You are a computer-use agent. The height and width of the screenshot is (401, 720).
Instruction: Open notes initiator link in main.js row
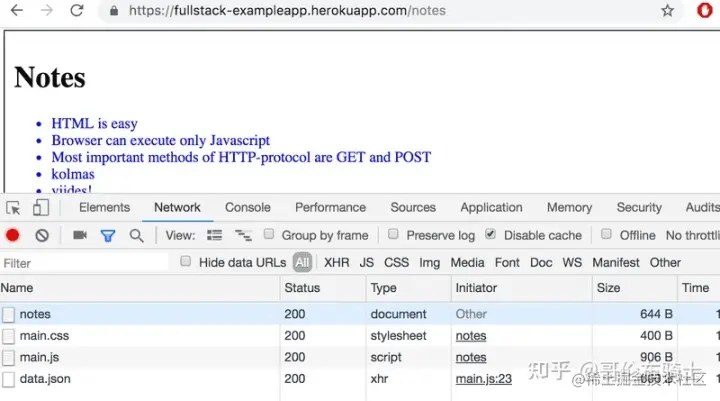pyautogui.click(x=471, y=357)
